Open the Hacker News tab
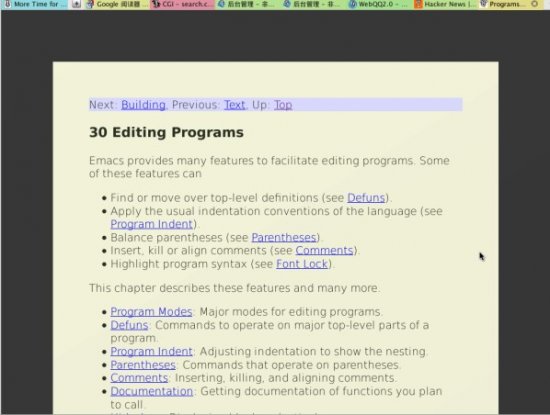Image resolution: width=550 pixels, height=415 pixels. click(445, 4)
